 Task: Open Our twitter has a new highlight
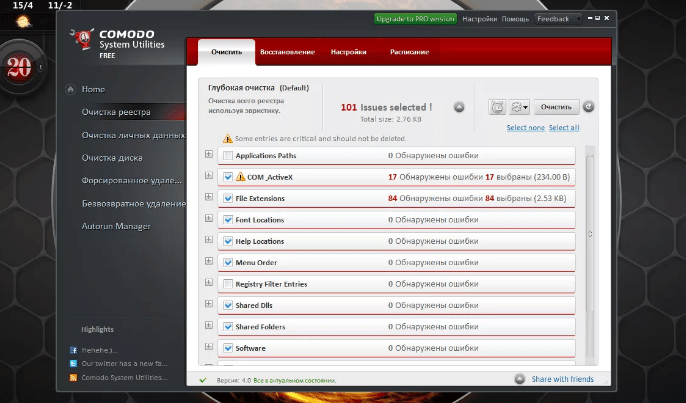tap(124, 364)
